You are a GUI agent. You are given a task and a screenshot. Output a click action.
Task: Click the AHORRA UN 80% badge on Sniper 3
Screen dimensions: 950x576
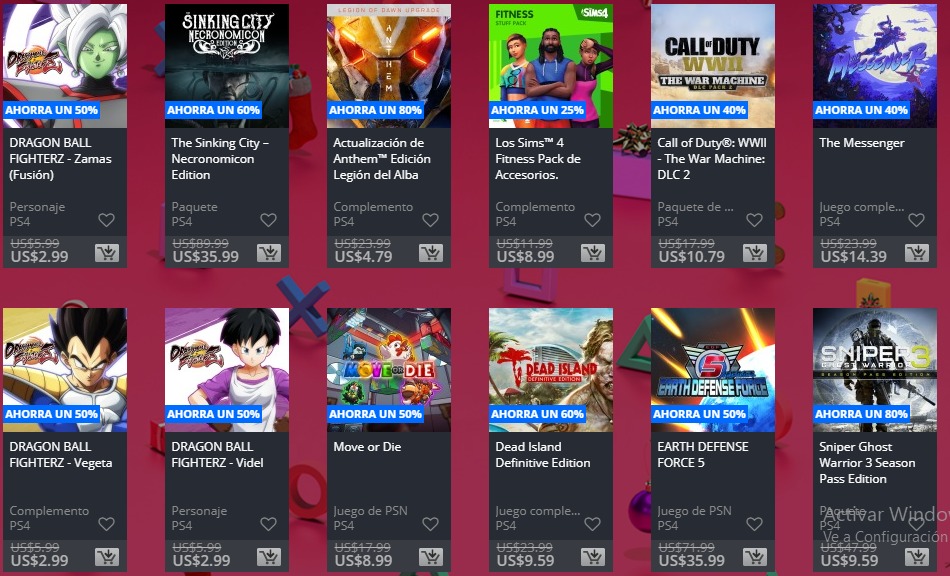point(862,414)
